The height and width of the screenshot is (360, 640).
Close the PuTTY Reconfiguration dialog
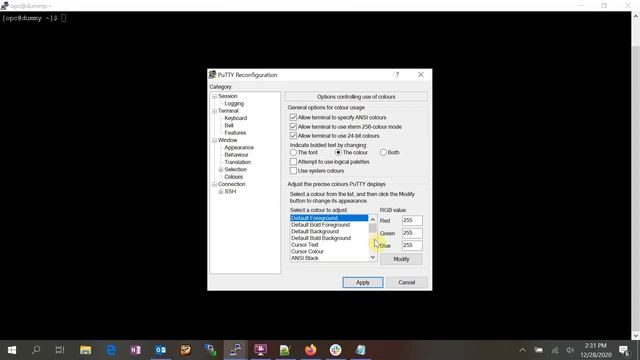pyautogui.click(x=420, y=75)
